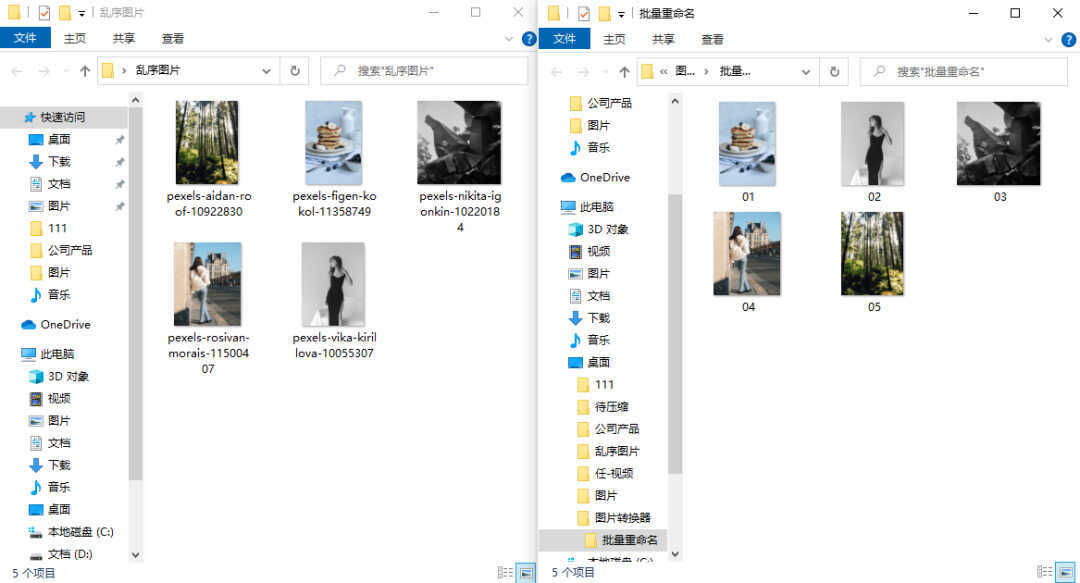Screen dimensions: 1080x583
Task: Go up one folder level in the 乱序图片 window
Action: 85,70
